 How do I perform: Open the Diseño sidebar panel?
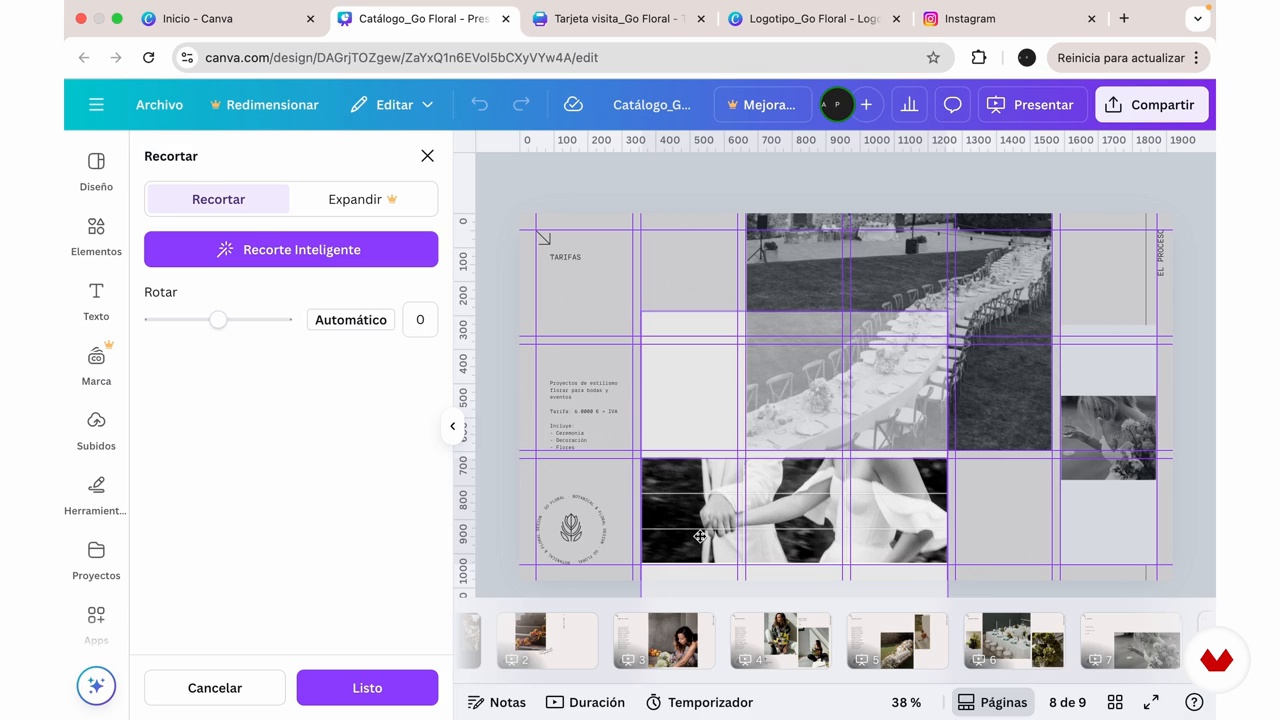(x=96, y=172)
